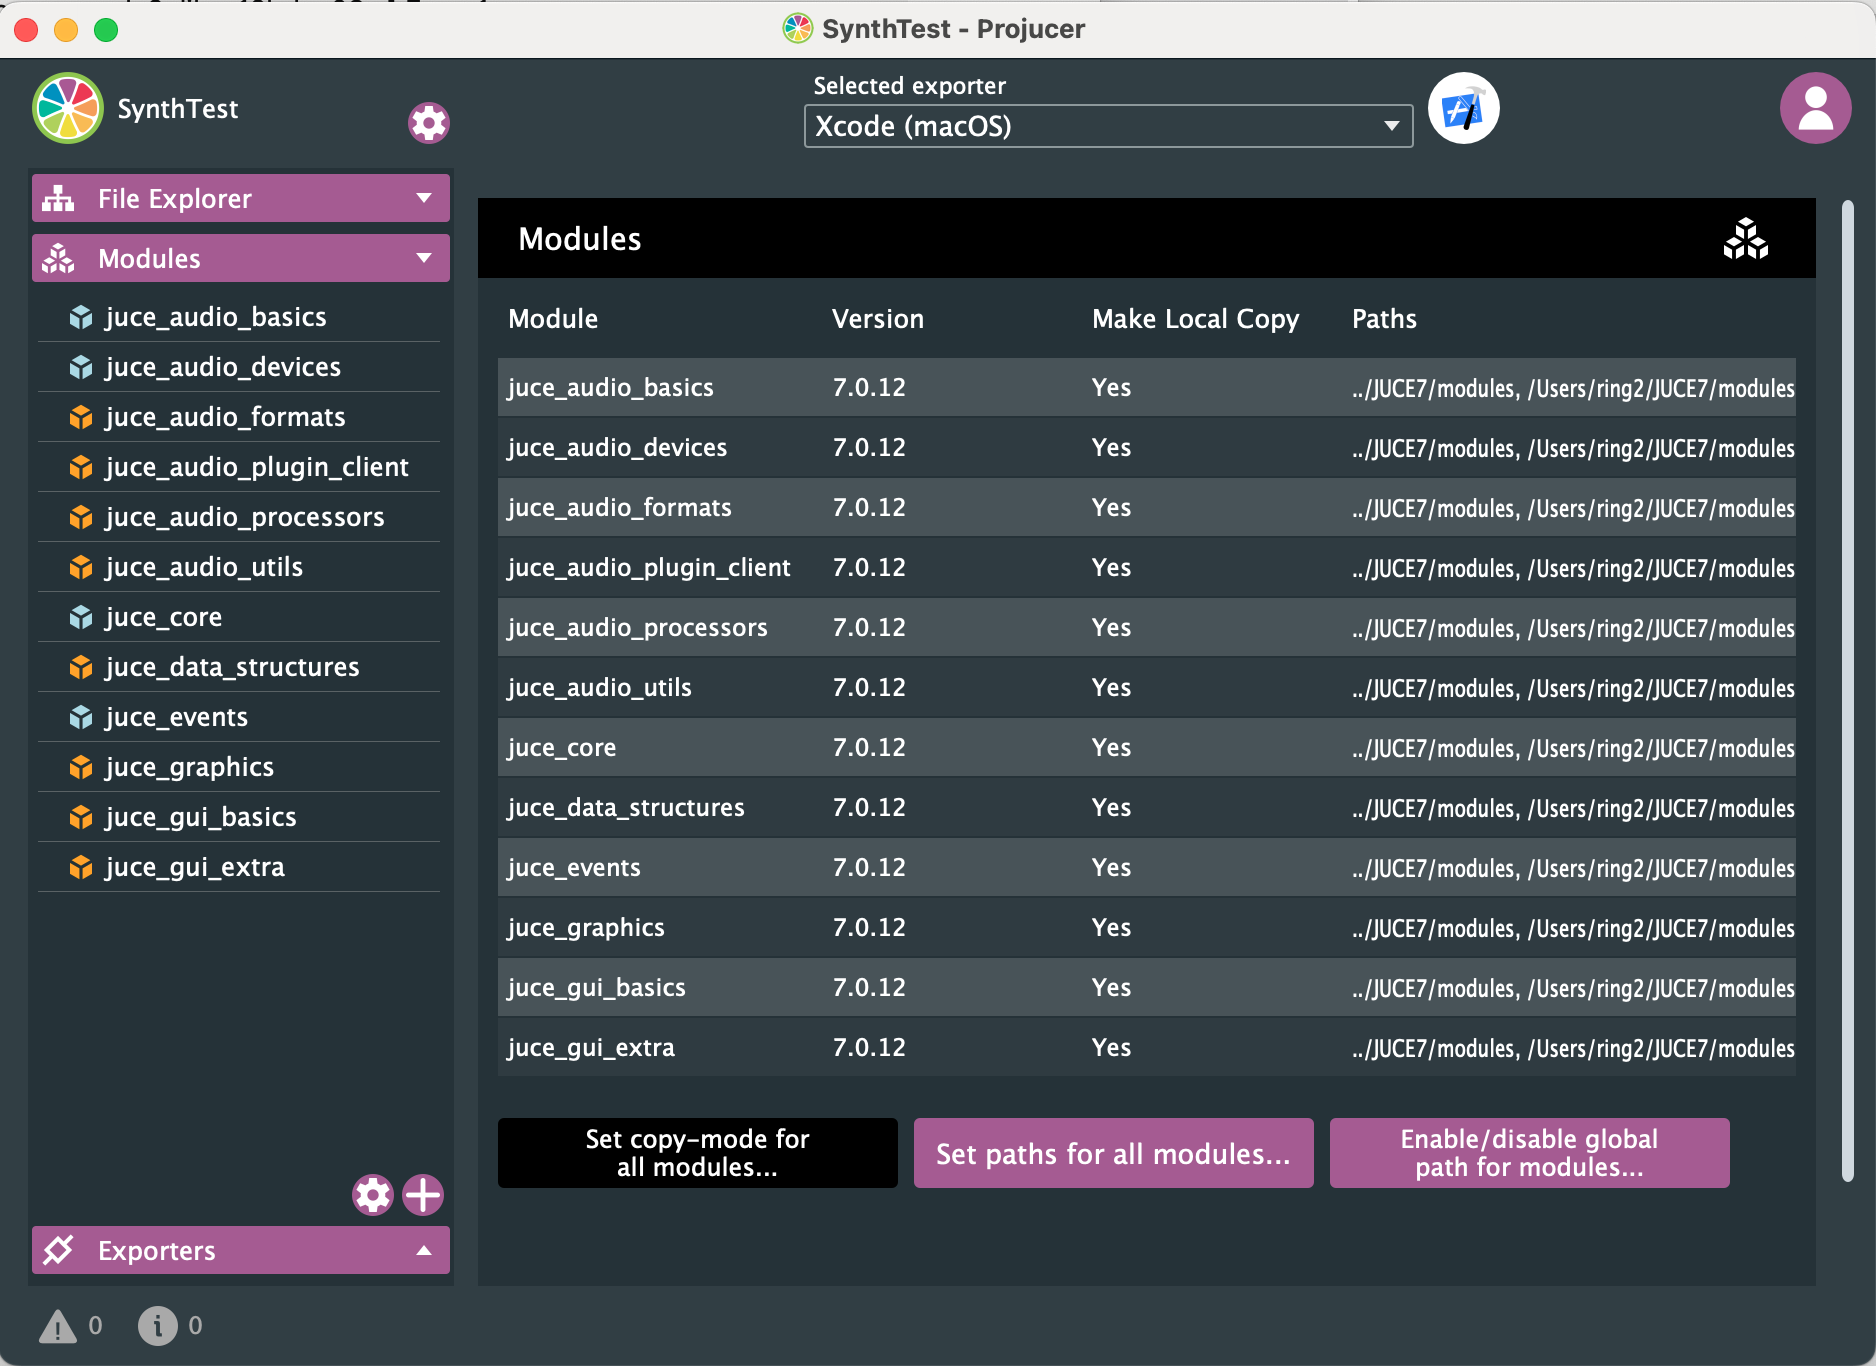The width and height of the screenshot is (1876, 1366).
Task: Click the Modules panel header label
Action: (x=149, y=259)
